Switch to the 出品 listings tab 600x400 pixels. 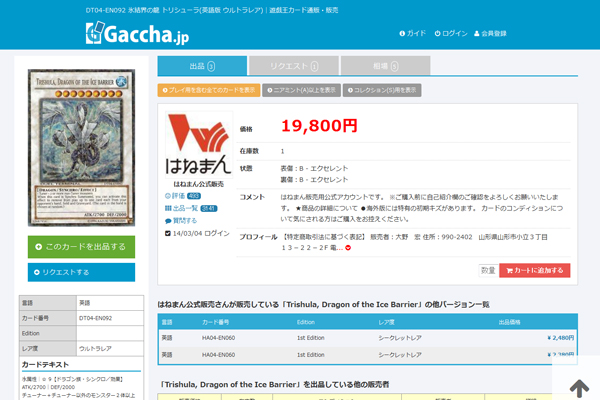(x=201, y=66)
